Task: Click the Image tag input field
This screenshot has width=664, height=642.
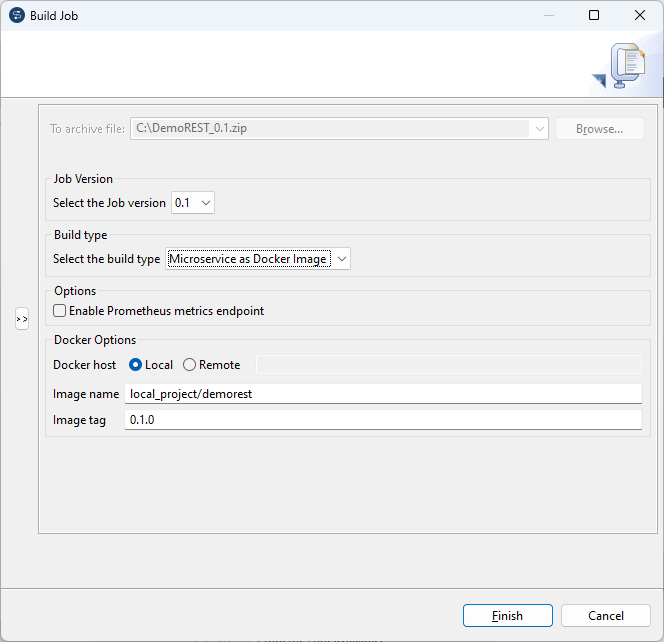Action: point(383,421)
